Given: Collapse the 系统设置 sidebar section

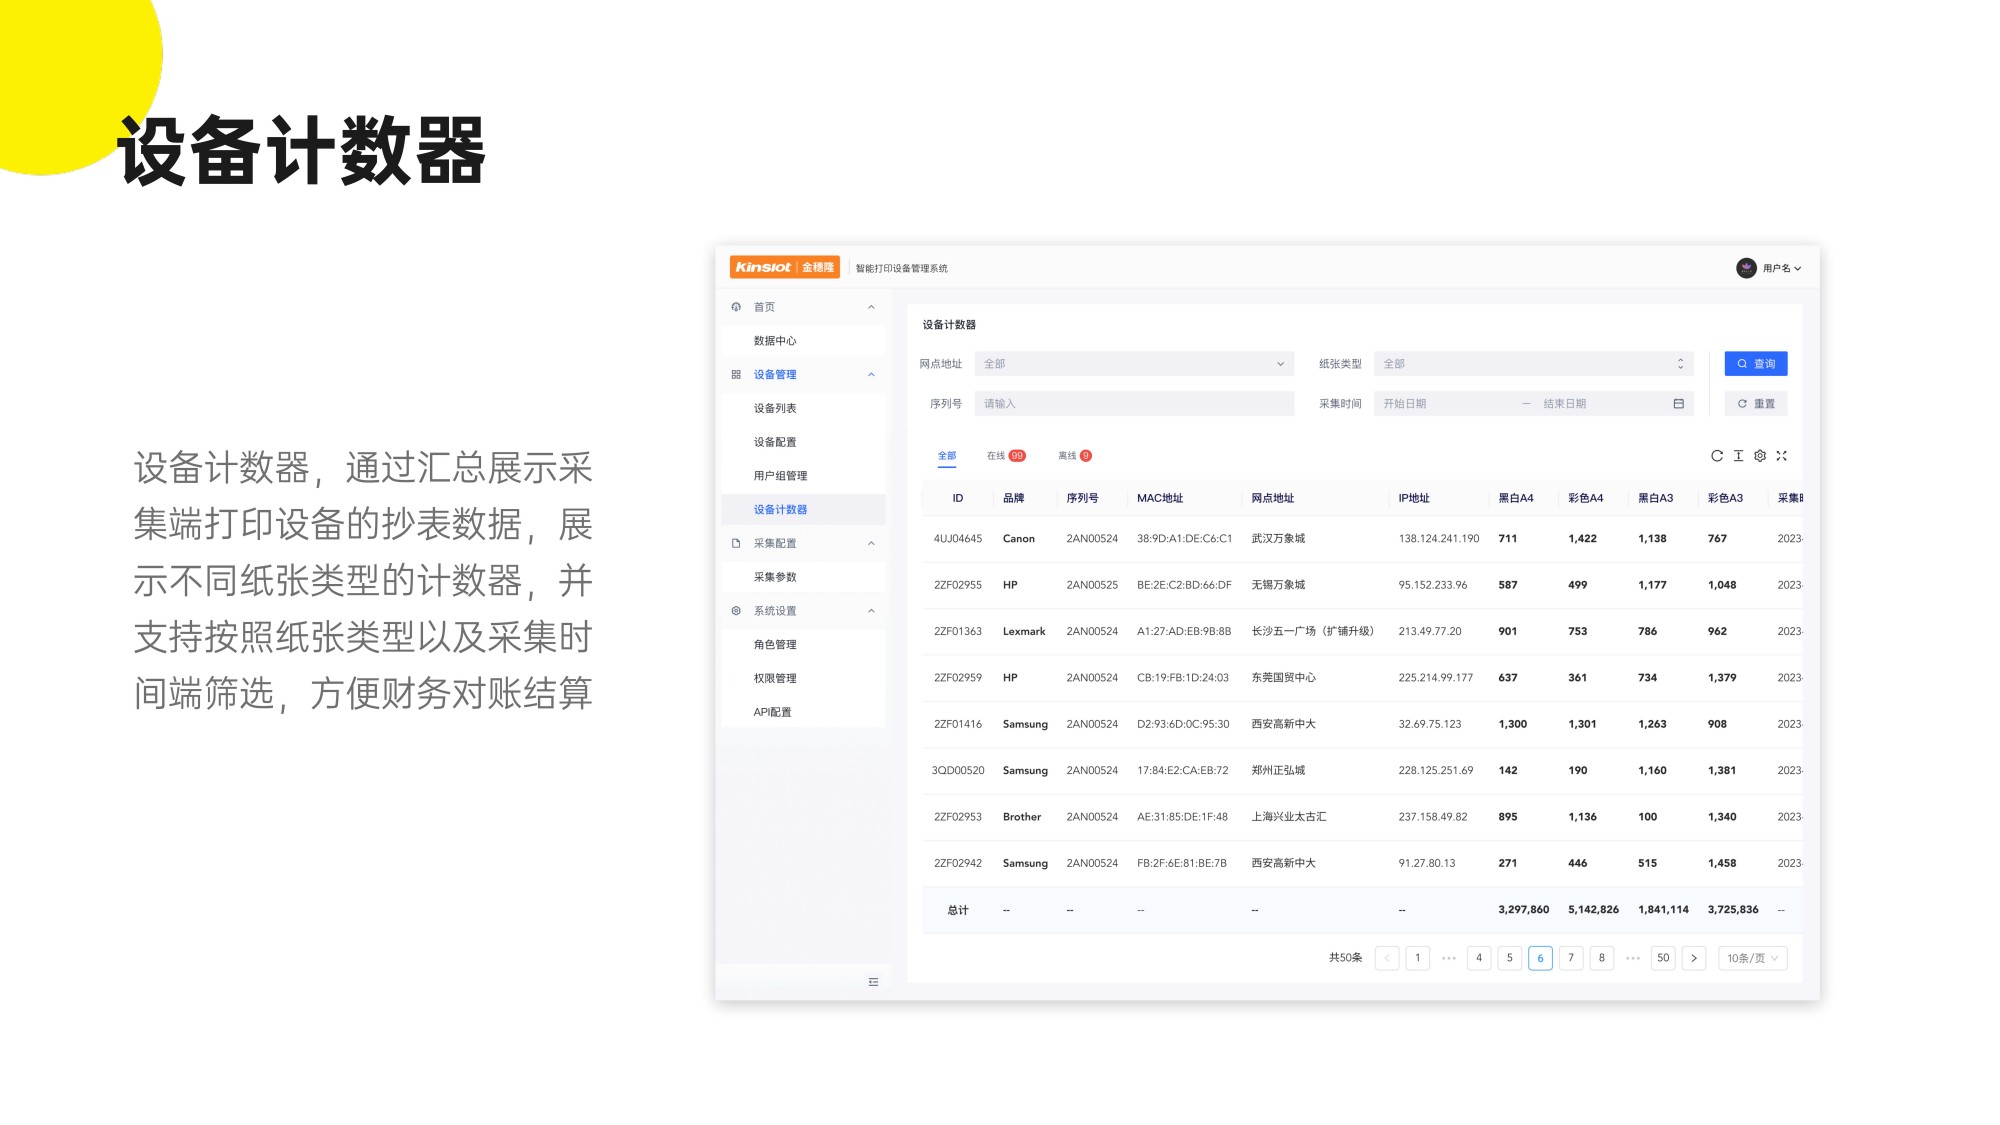Looking at the screenshot, I should tap(871, 611).
